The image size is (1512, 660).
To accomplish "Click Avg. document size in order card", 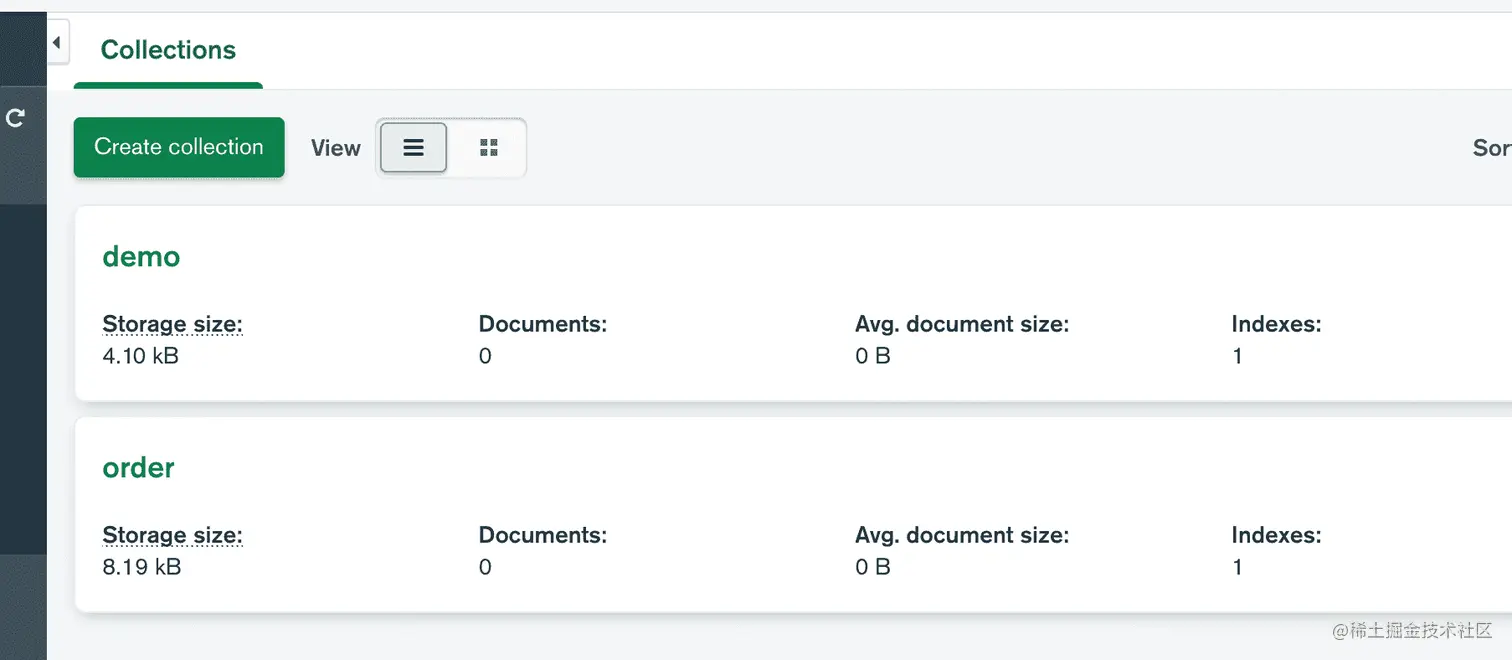I will 962,535.
